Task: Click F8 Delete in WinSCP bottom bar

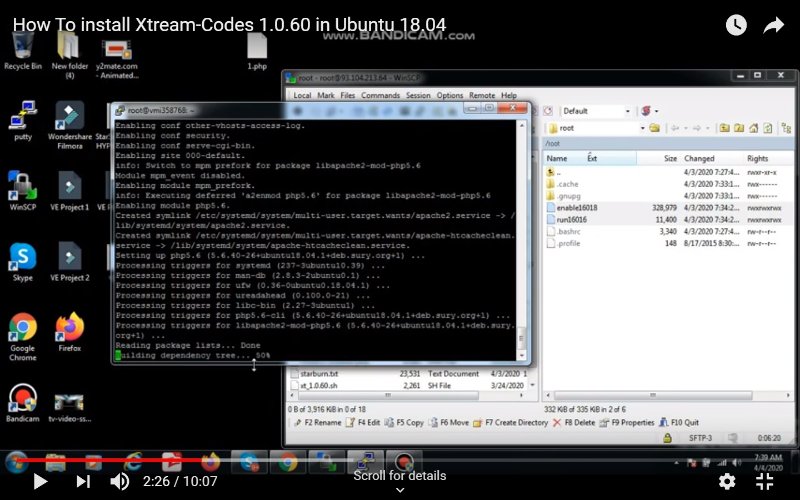Action: coord(574,422)
